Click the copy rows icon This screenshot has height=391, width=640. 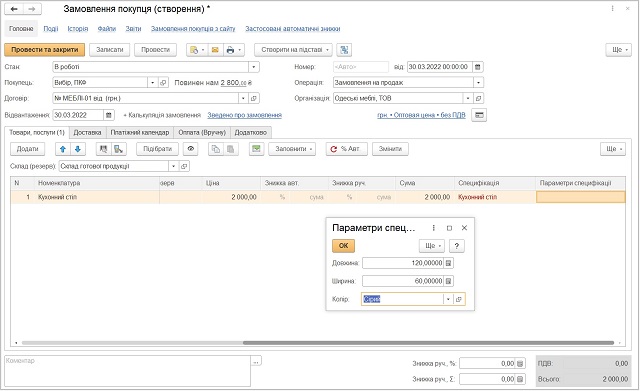[216, 149]
